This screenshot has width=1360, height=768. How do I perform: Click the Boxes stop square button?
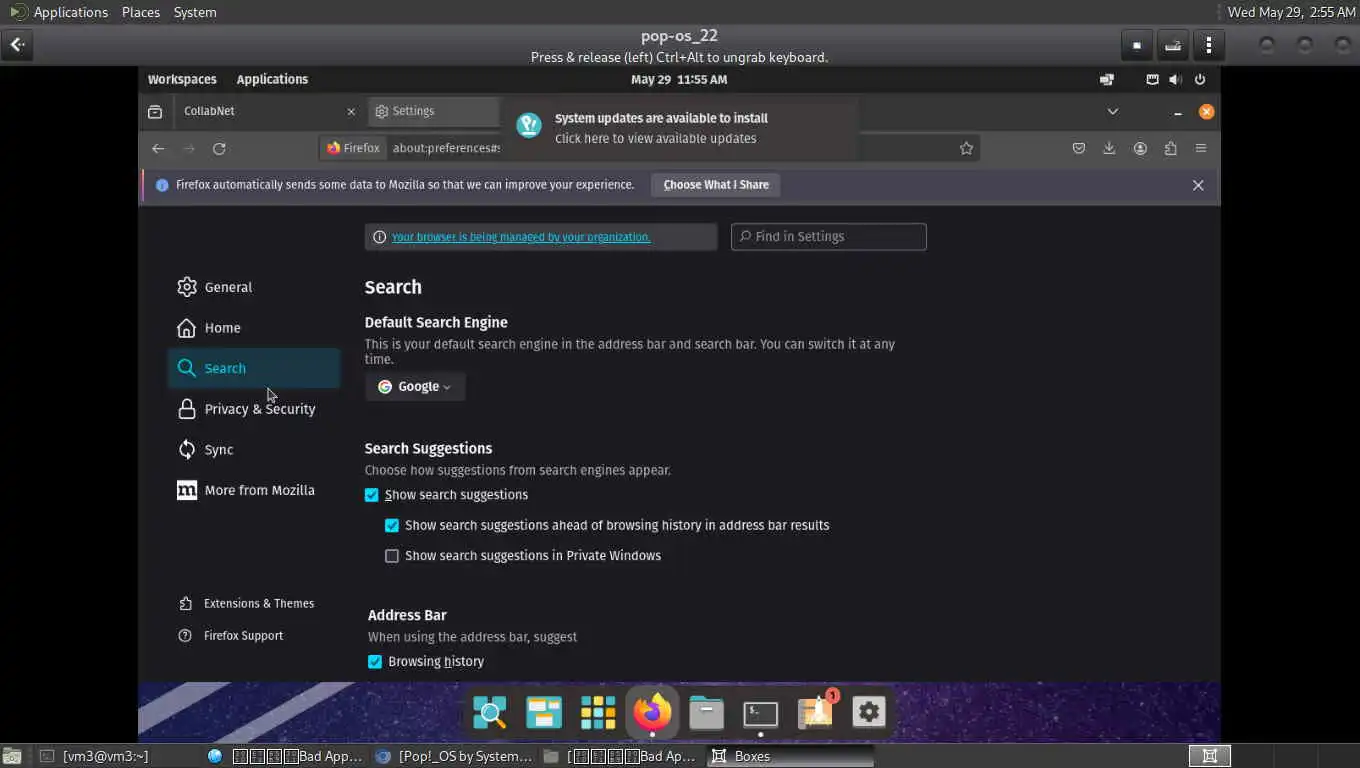click(1137, 45)
